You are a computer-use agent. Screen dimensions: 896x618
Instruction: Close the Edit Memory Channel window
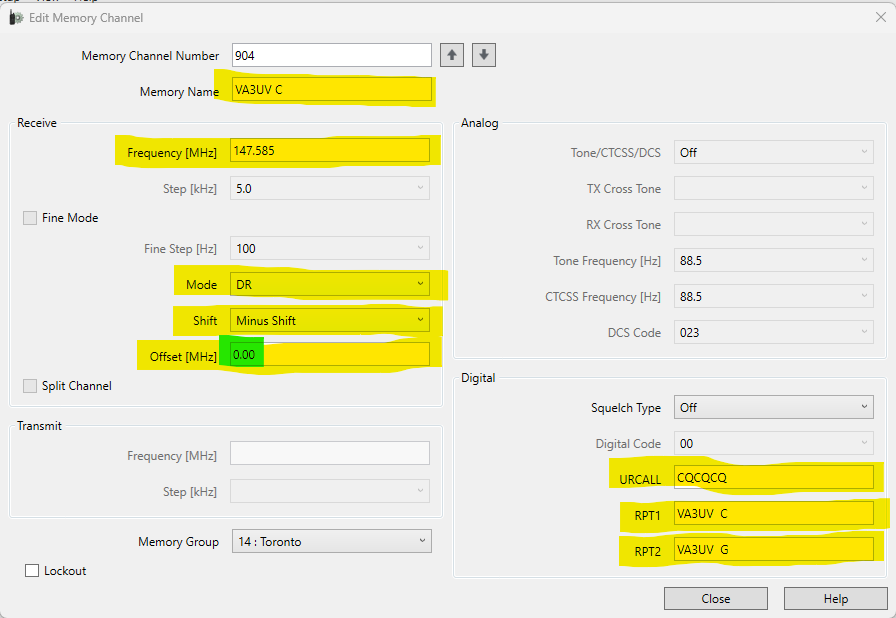pos(880,17)
